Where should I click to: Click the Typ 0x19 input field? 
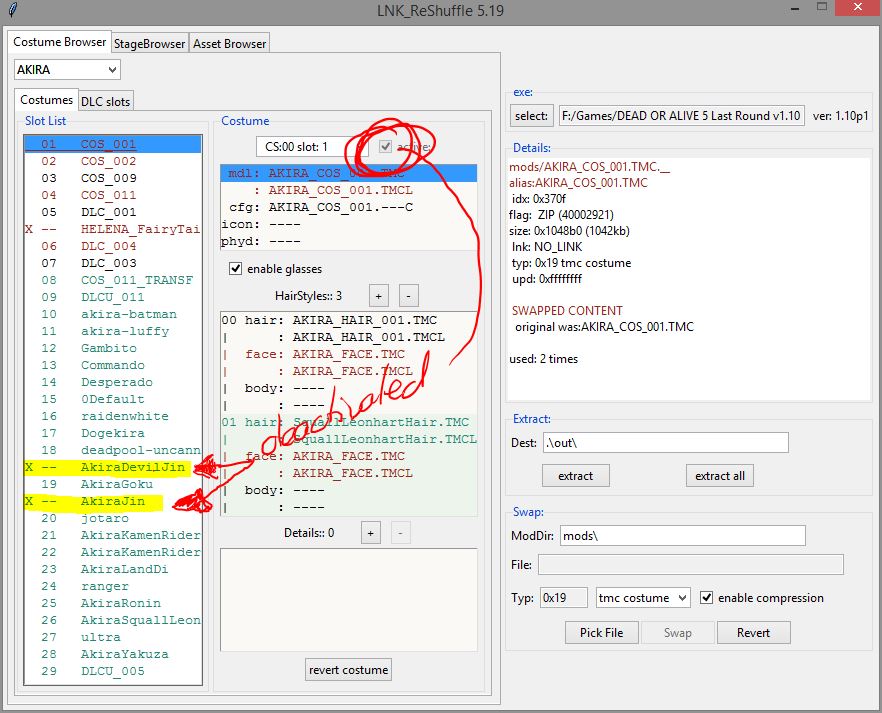click(564, 598)
